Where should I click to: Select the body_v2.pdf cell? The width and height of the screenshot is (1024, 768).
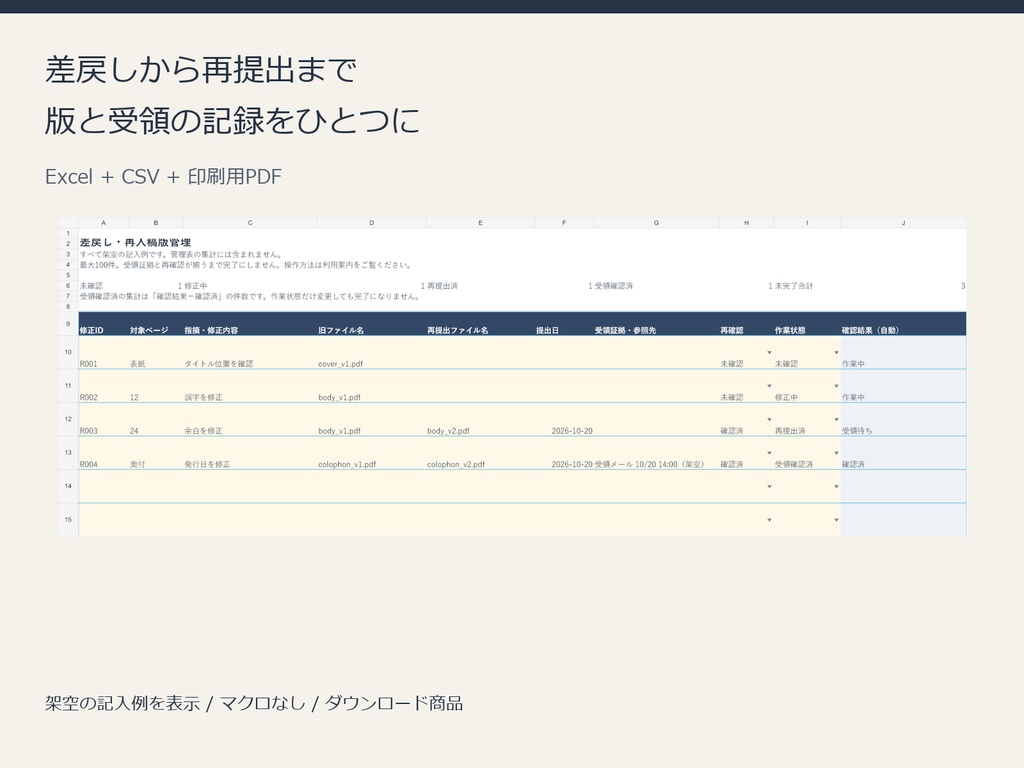(481, 420)
